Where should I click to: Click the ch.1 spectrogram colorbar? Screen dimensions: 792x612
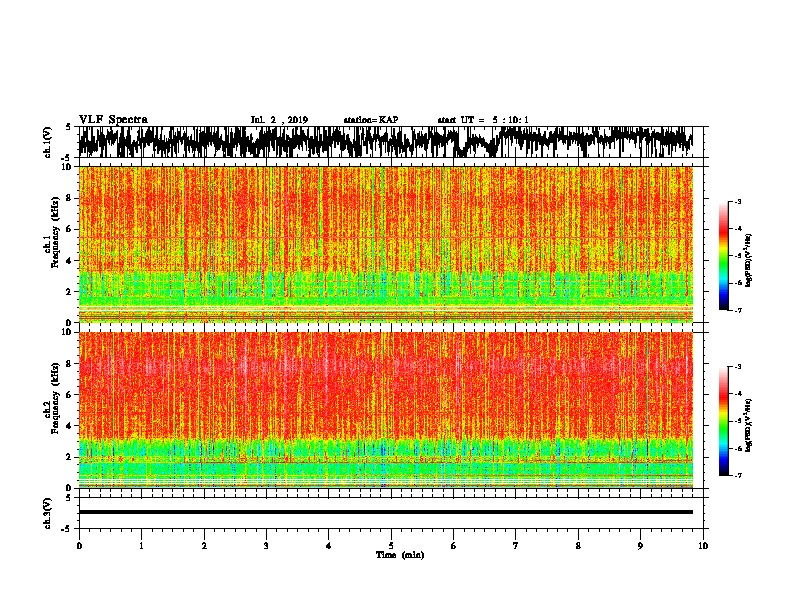point(724,256)
